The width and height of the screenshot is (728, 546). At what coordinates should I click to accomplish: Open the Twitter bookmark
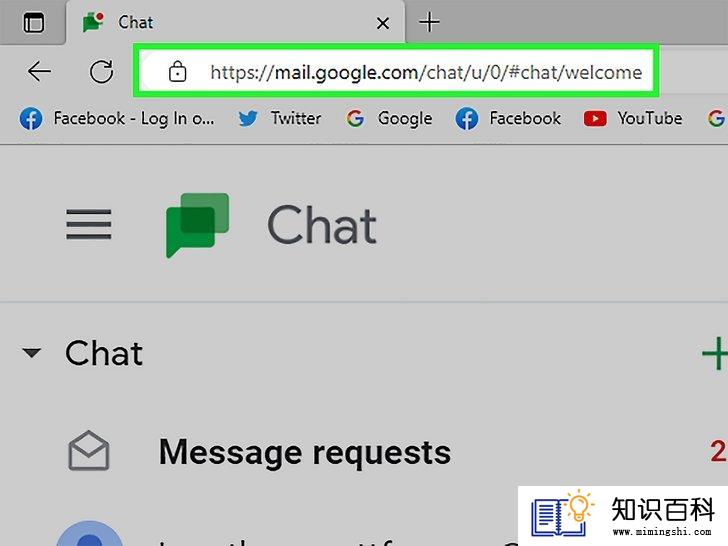pyautogui.click(x=280, y=118)
